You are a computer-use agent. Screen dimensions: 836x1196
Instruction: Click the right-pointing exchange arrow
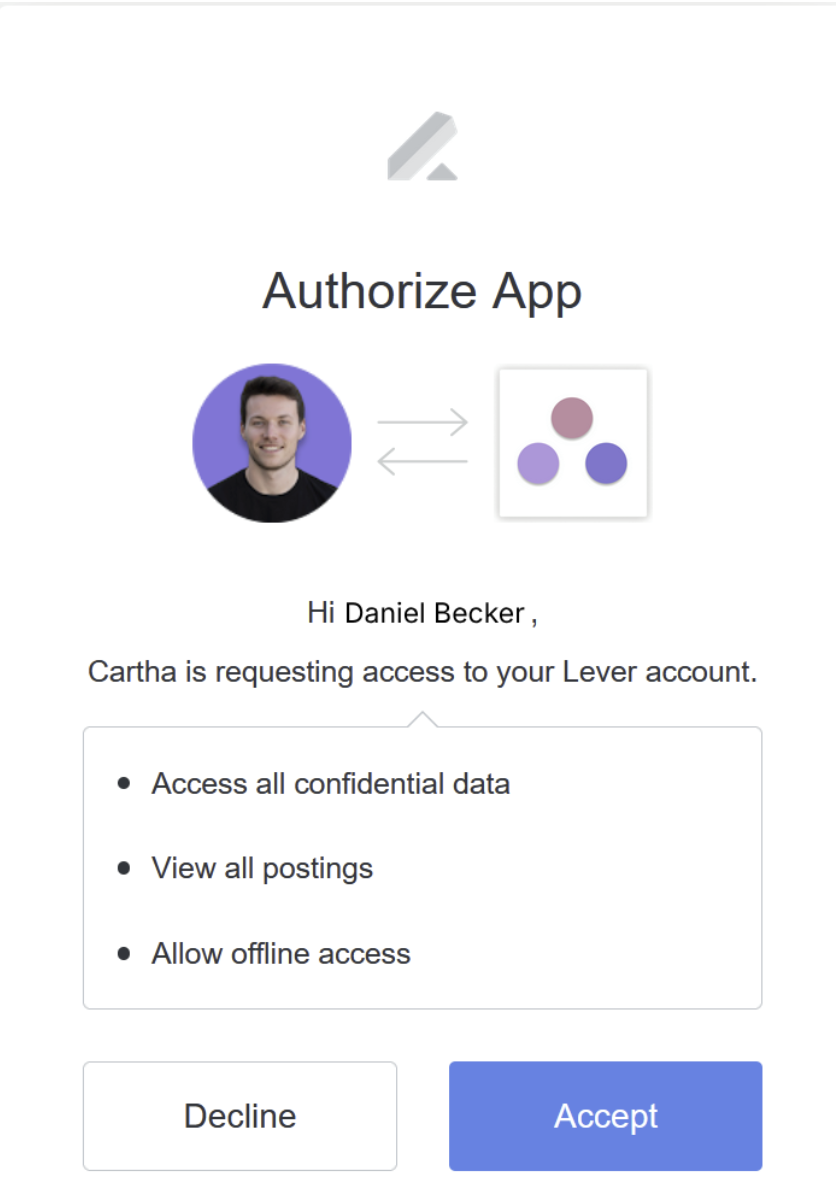coord(423,422)
